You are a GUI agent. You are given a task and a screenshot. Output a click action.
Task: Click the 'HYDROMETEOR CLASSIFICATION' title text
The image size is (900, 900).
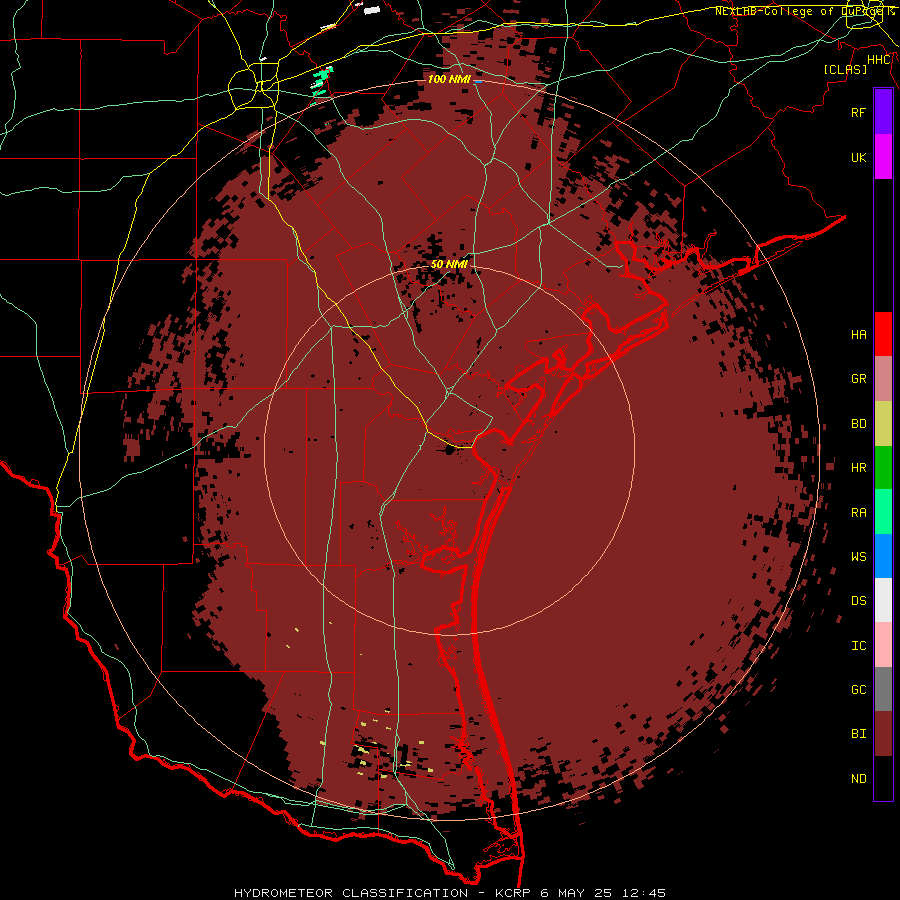351,893
